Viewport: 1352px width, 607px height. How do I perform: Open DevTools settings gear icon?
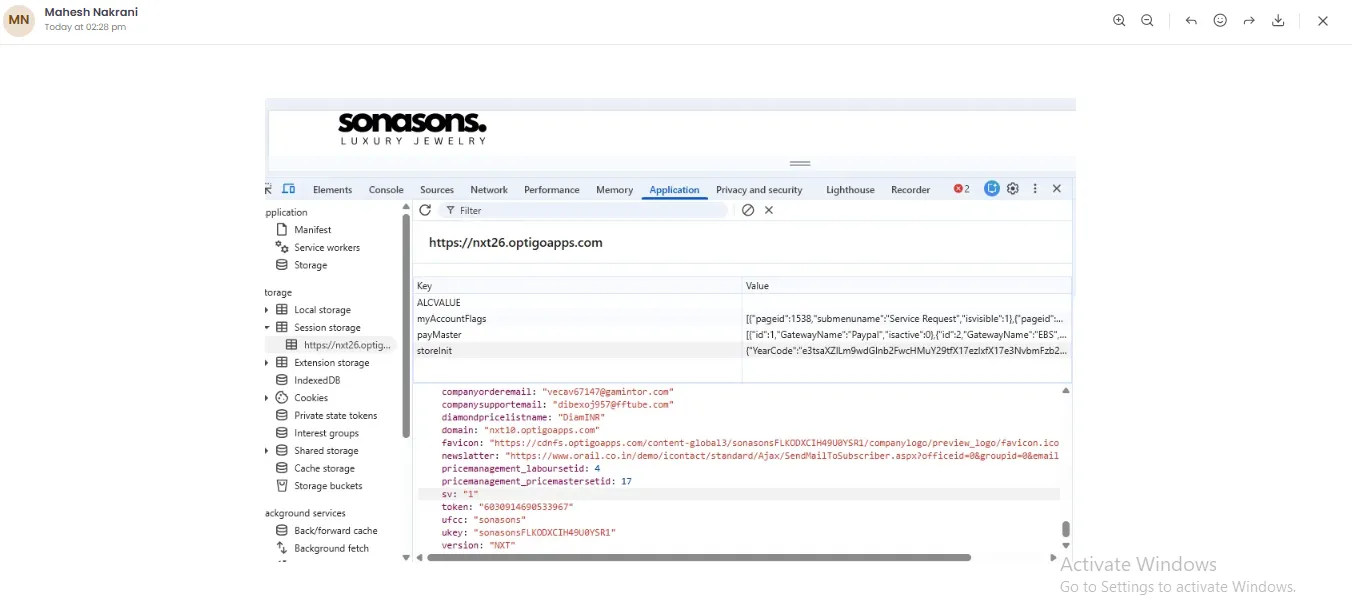click(1013, 189)
